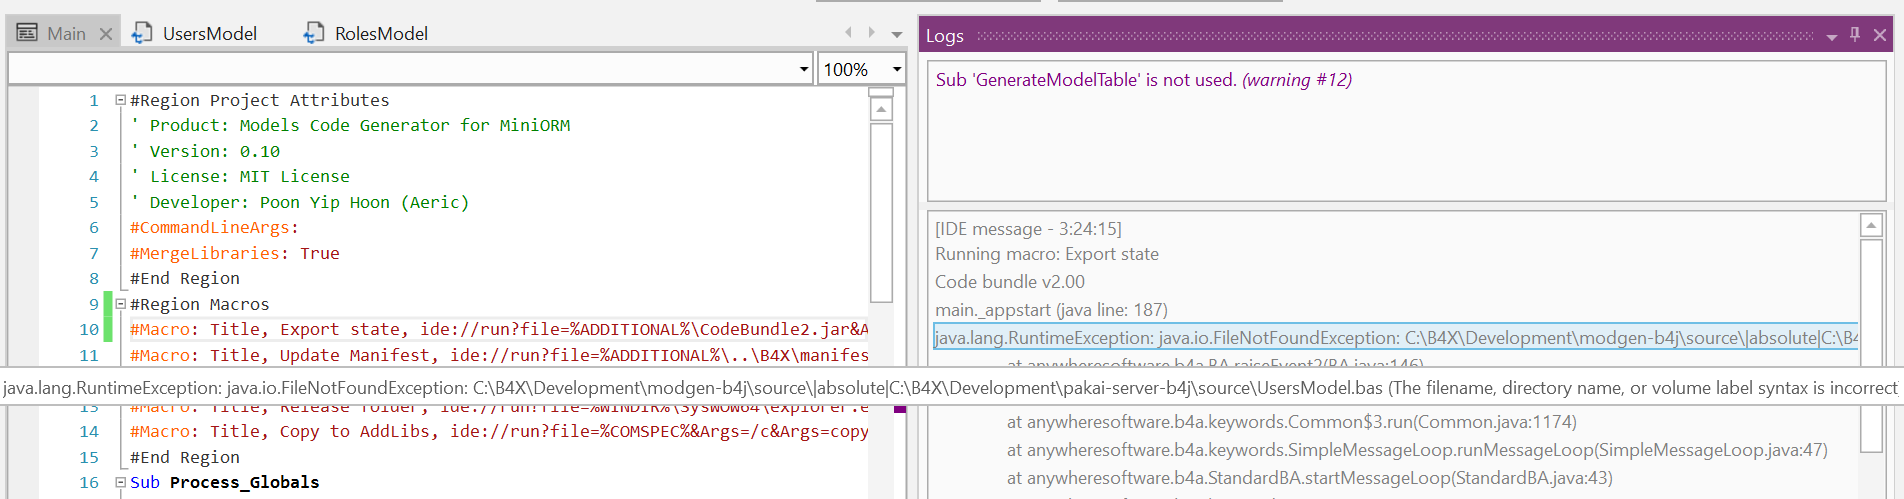Screen dimensions: 1904x499
Task: Click the Developer: Poon Yip Hoon comment
Action: click(299, 202)
